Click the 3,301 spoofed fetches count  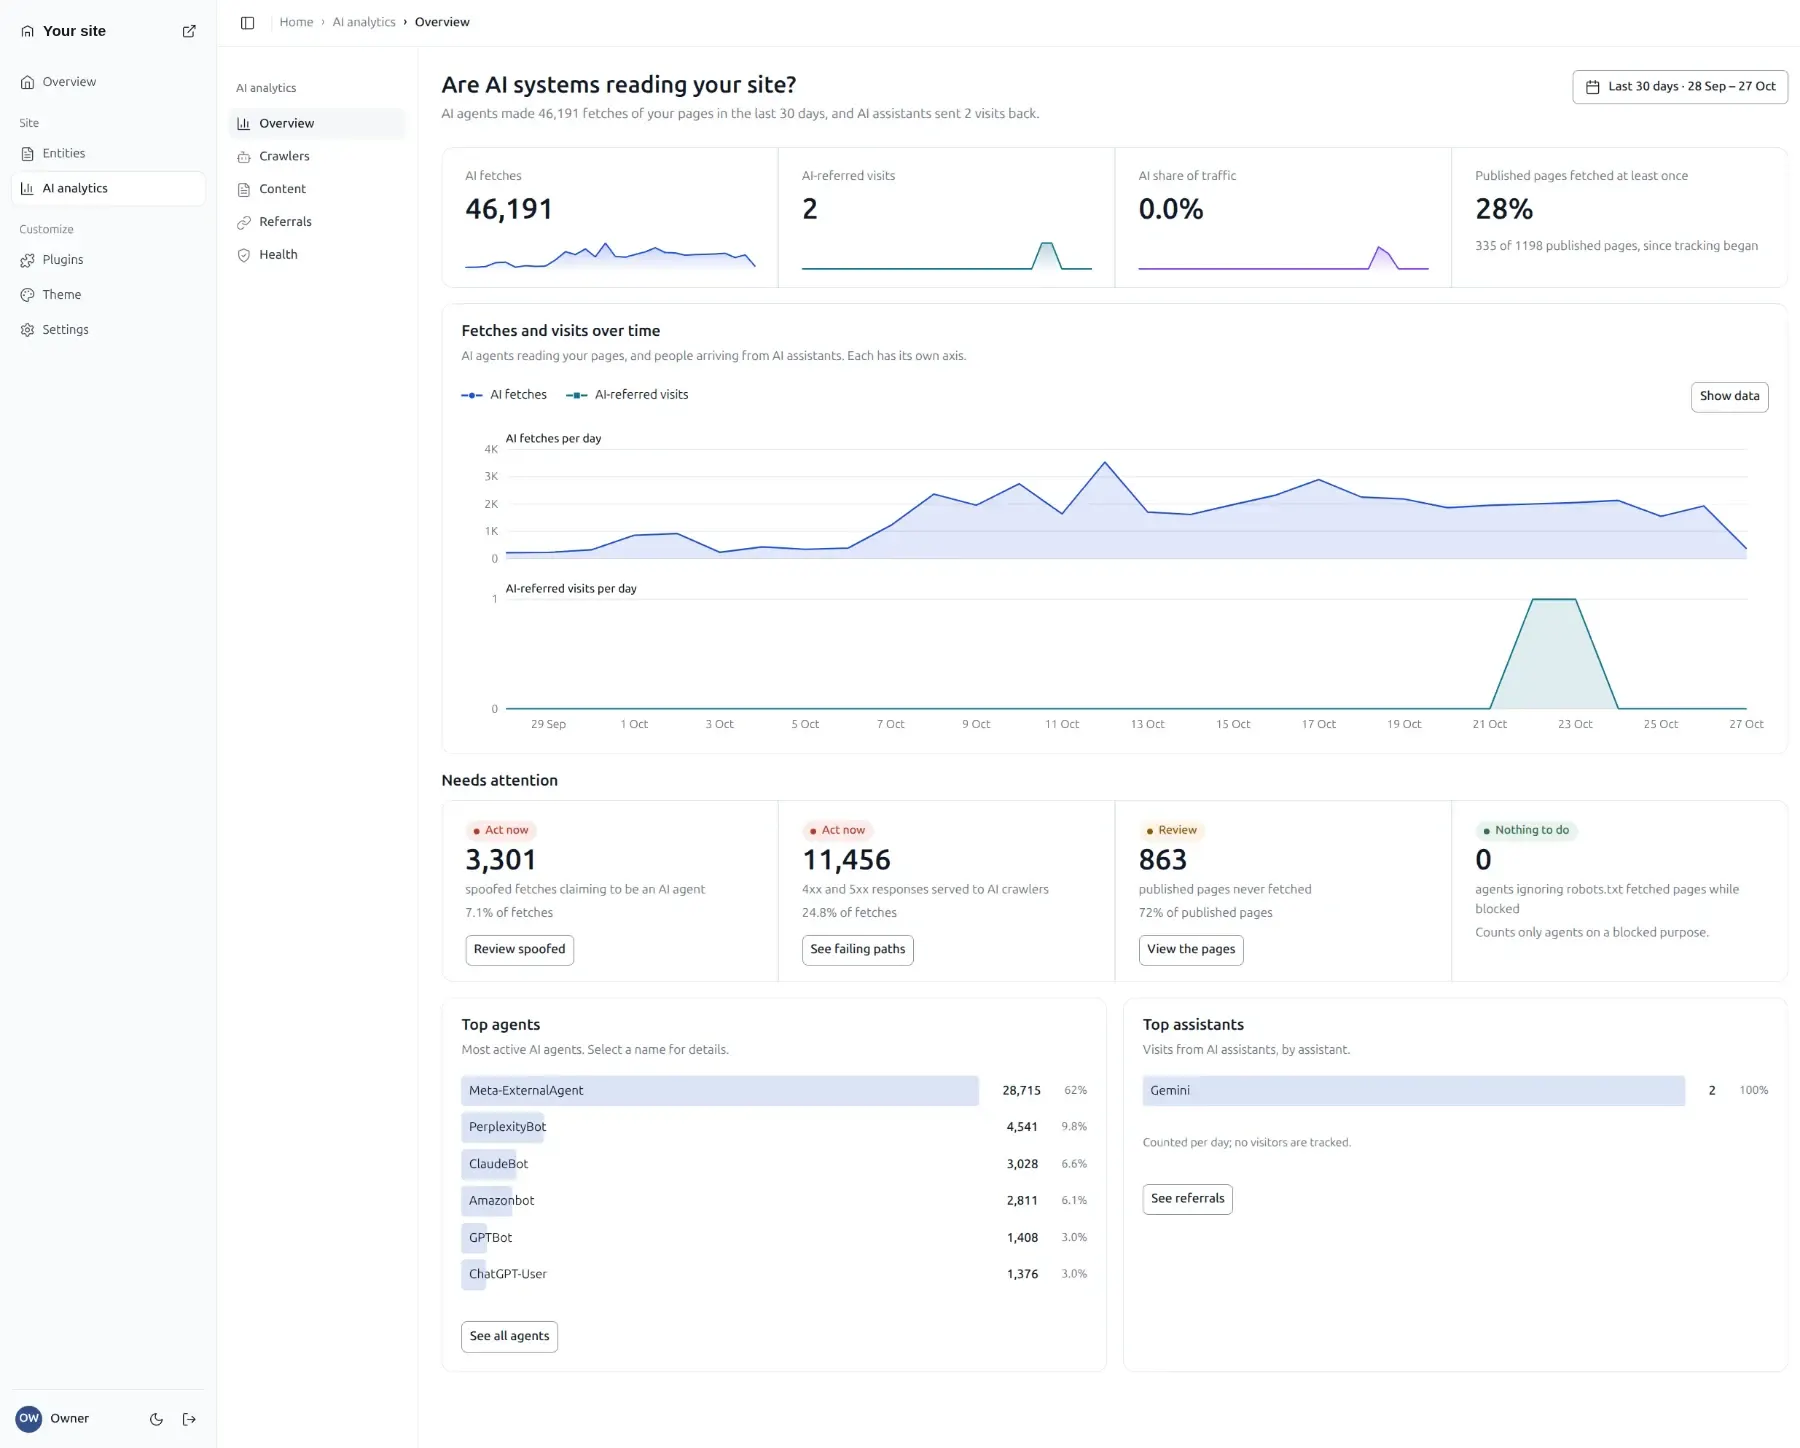[x=500, y=860]
